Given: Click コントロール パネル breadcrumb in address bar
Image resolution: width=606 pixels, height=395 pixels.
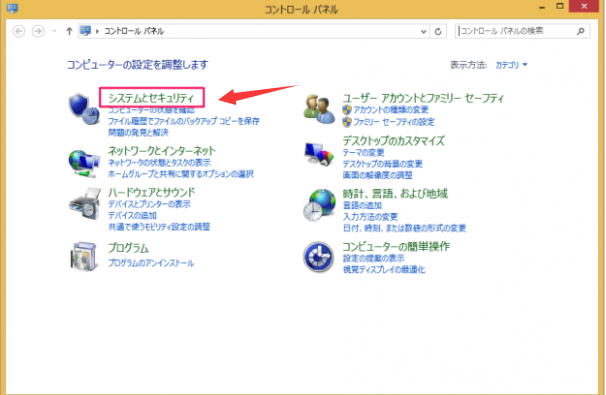Looking at the screenshot, I should click(x=134, y=31).
